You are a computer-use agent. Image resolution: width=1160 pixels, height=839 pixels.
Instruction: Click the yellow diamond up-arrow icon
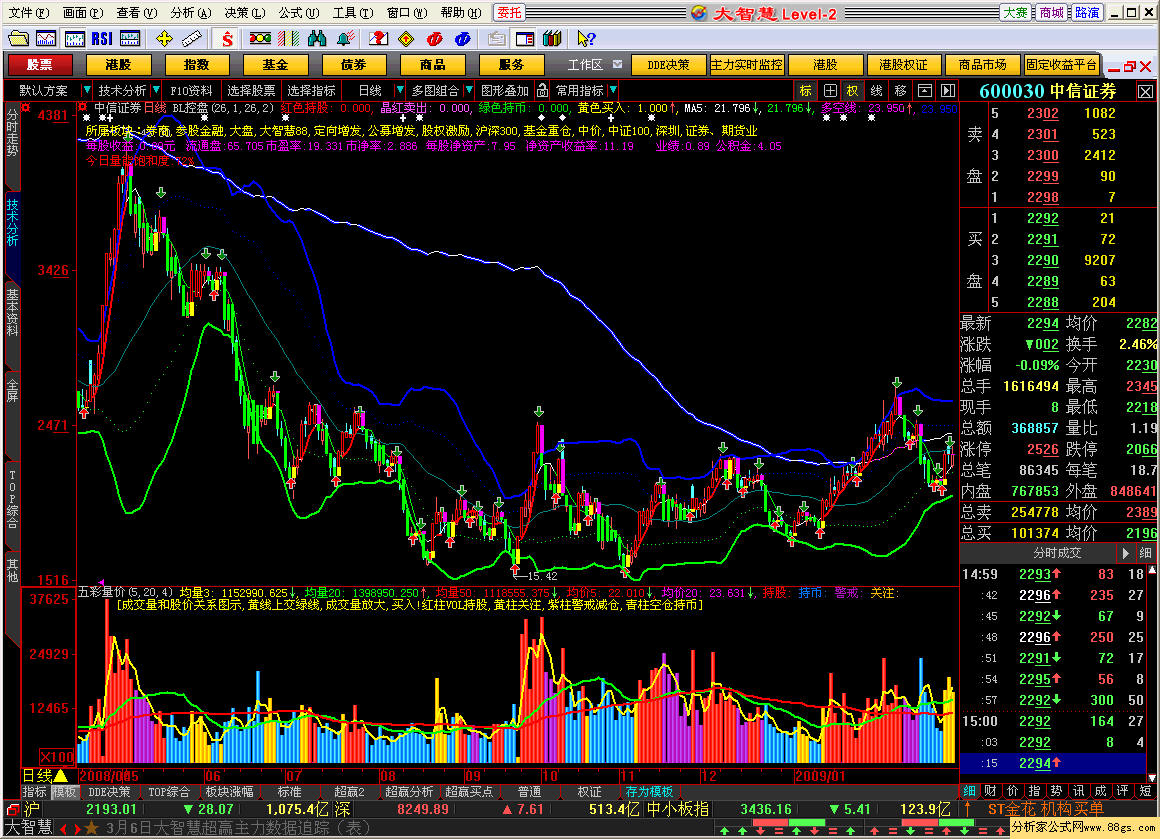(406, 38)
